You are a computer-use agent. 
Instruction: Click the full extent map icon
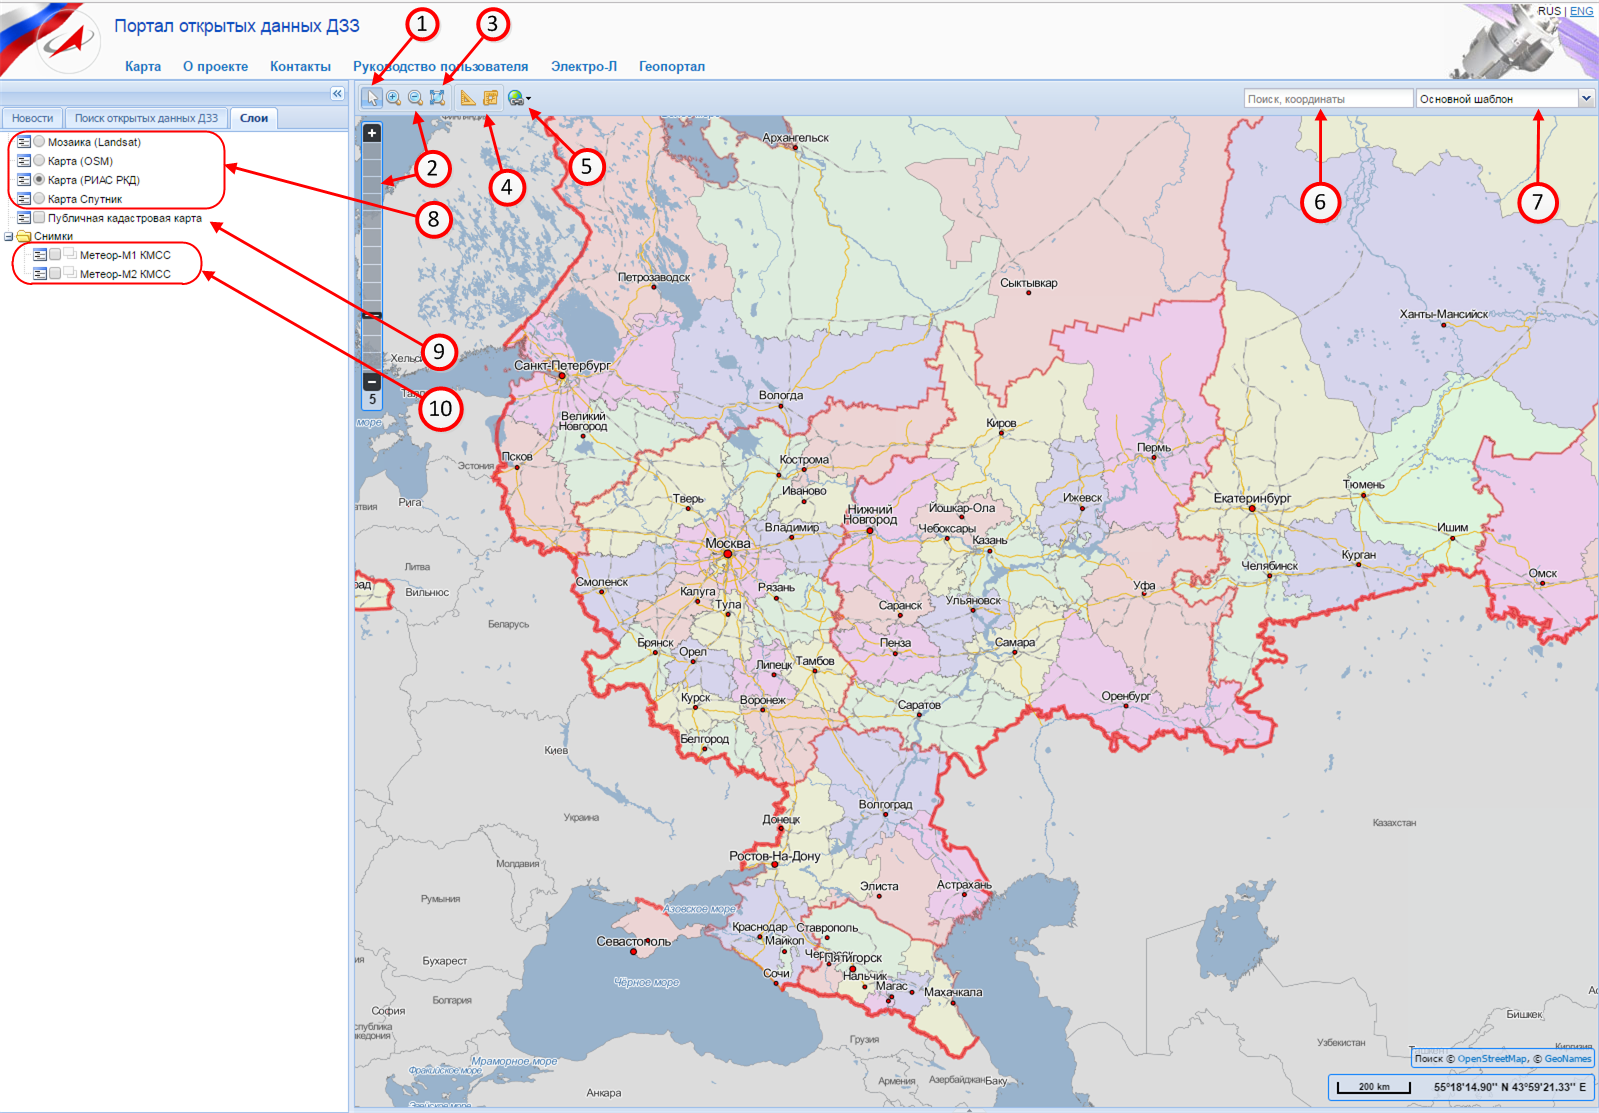tap(437, 98)
